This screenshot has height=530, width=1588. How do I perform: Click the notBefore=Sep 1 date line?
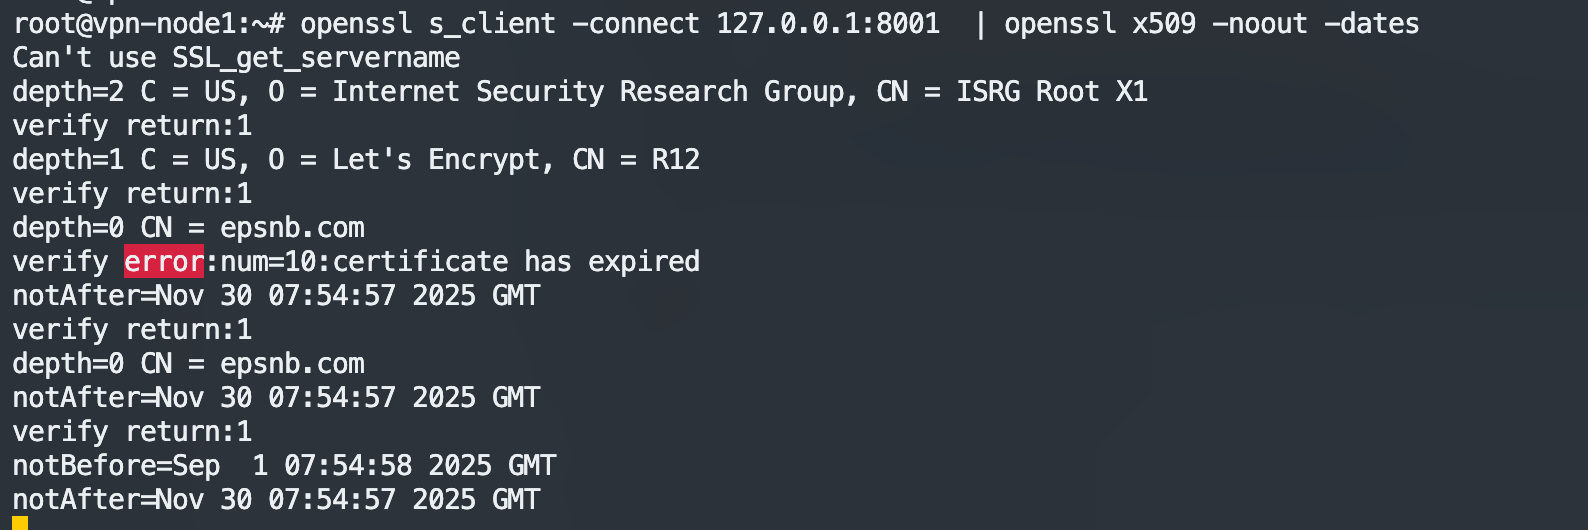point(284,466)
